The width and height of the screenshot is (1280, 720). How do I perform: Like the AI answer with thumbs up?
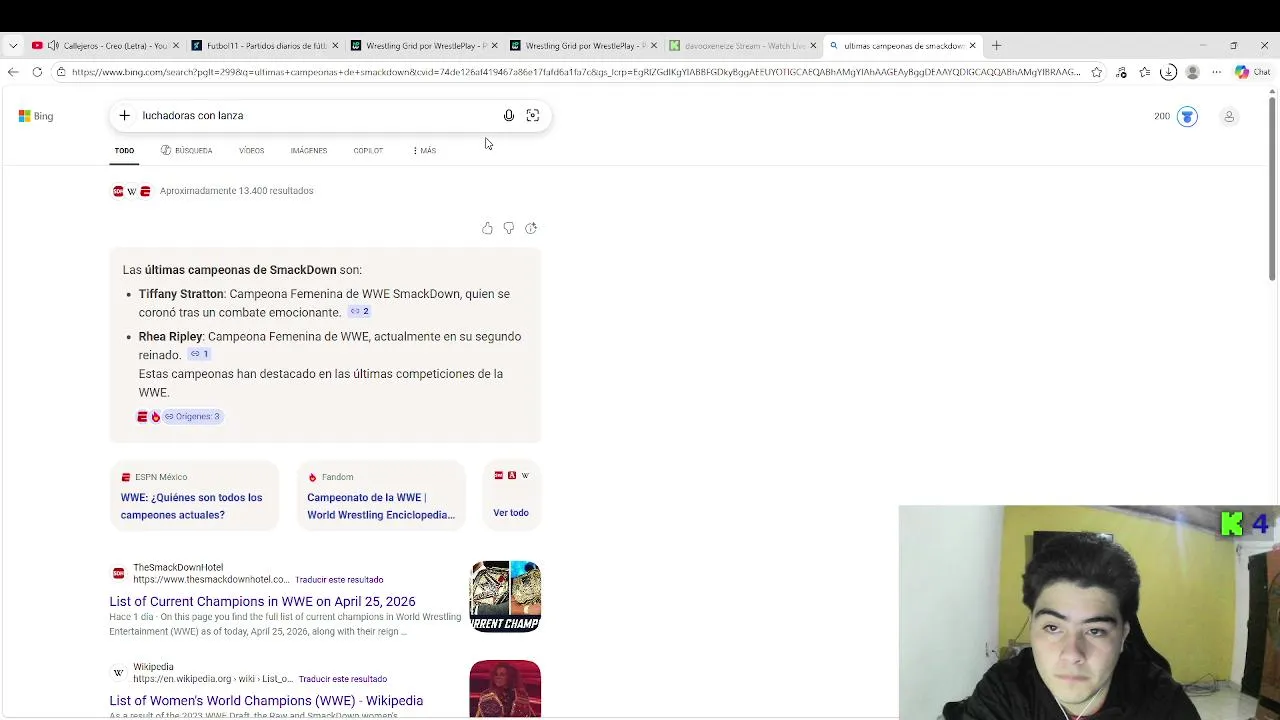point(487,228)
